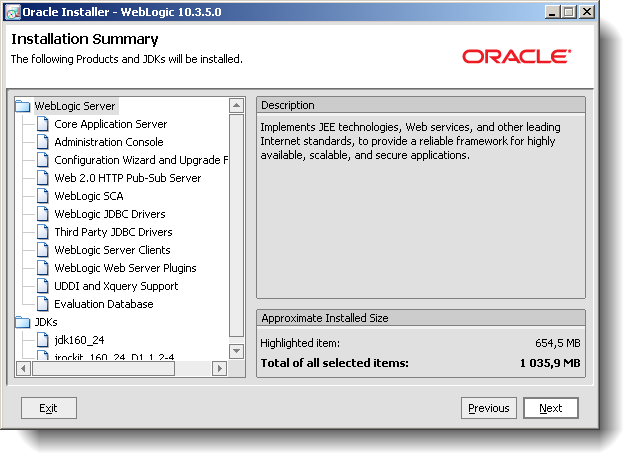Select the WebLogic Server tree node

coord(75,106)
